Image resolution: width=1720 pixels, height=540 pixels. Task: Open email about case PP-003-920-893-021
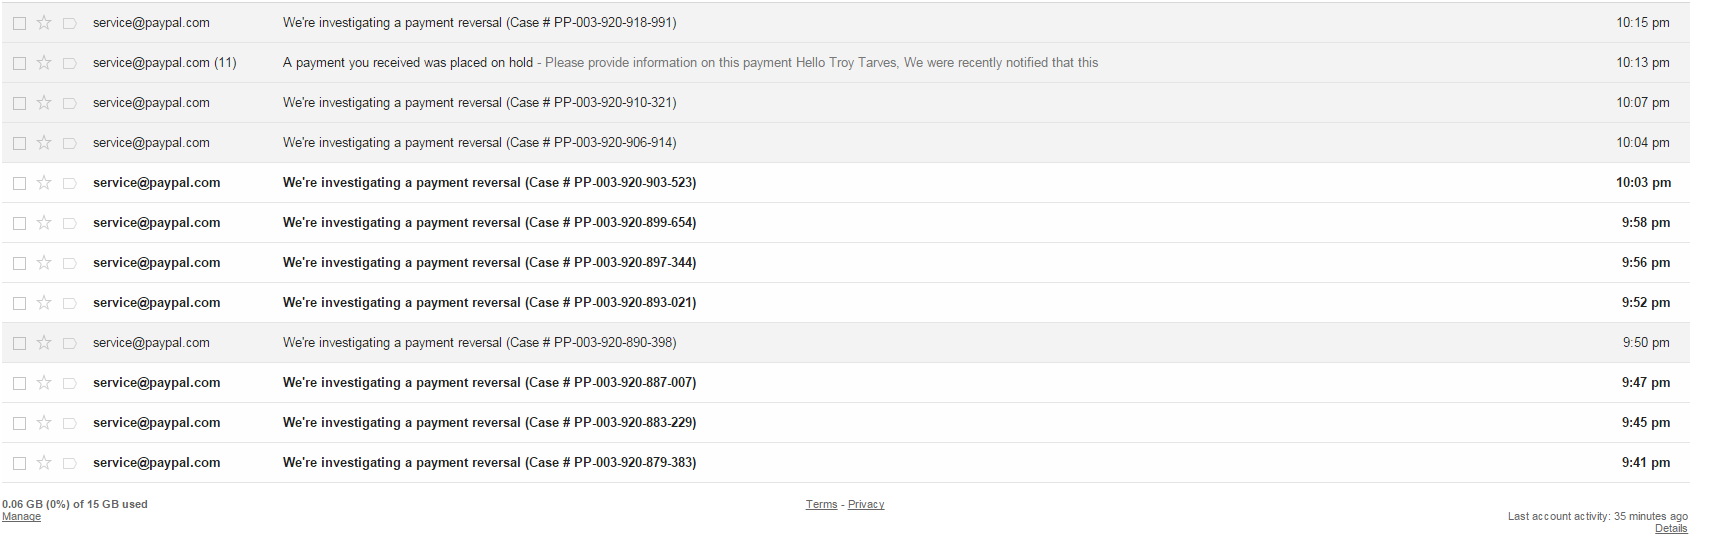click(489, 303)
